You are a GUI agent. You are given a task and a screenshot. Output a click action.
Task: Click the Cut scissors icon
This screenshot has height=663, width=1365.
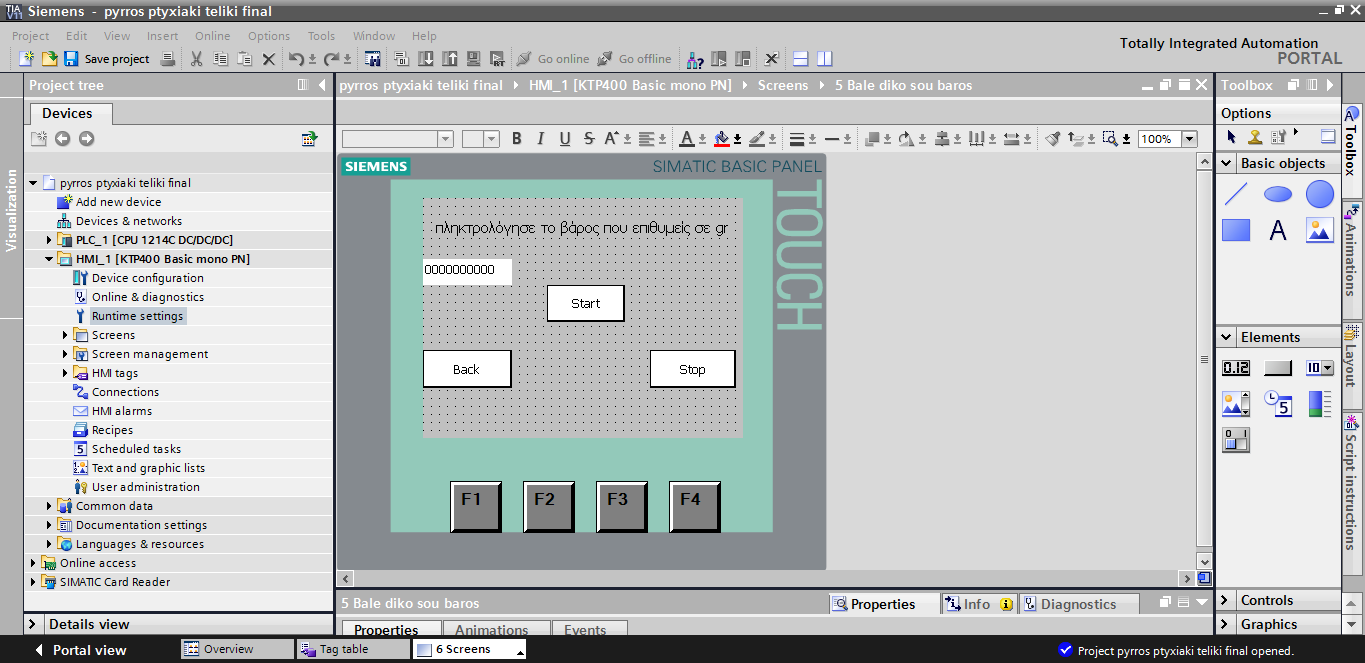(x=197, y=59)
